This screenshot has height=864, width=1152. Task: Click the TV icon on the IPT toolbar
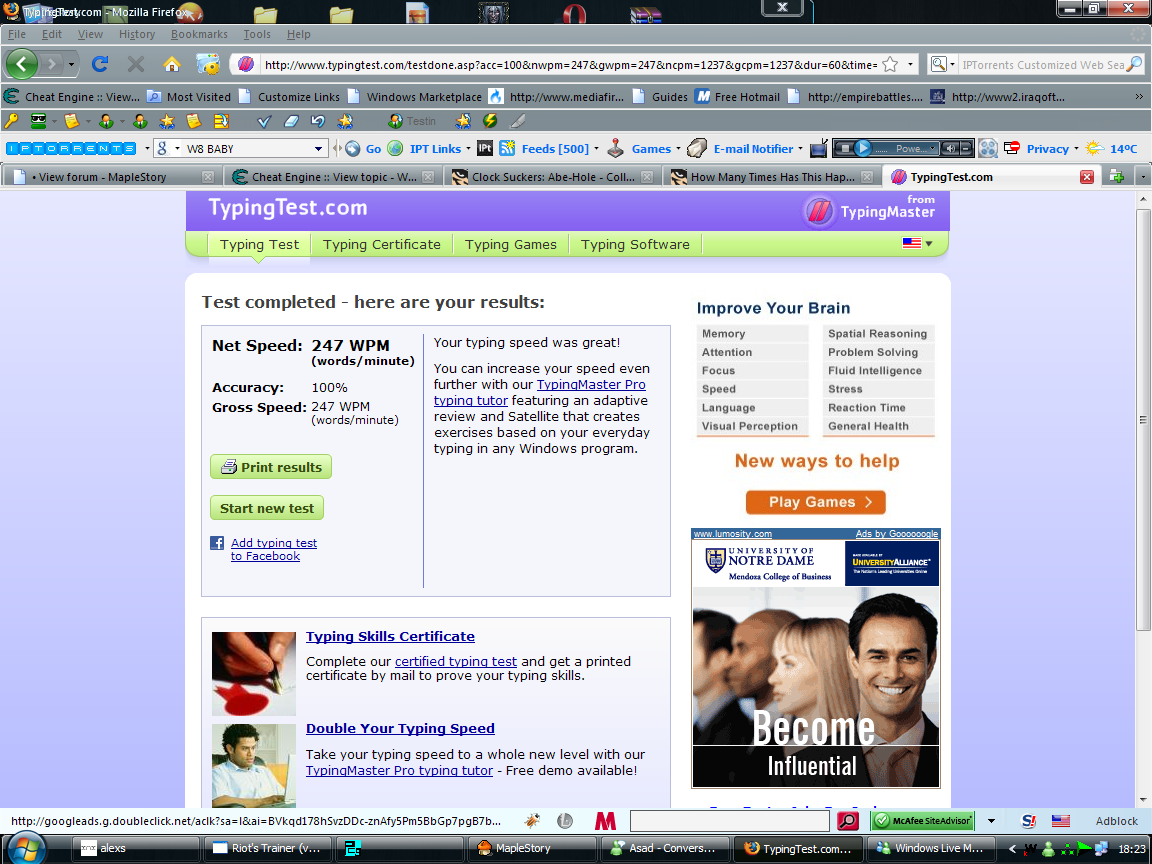click(819, 148)
